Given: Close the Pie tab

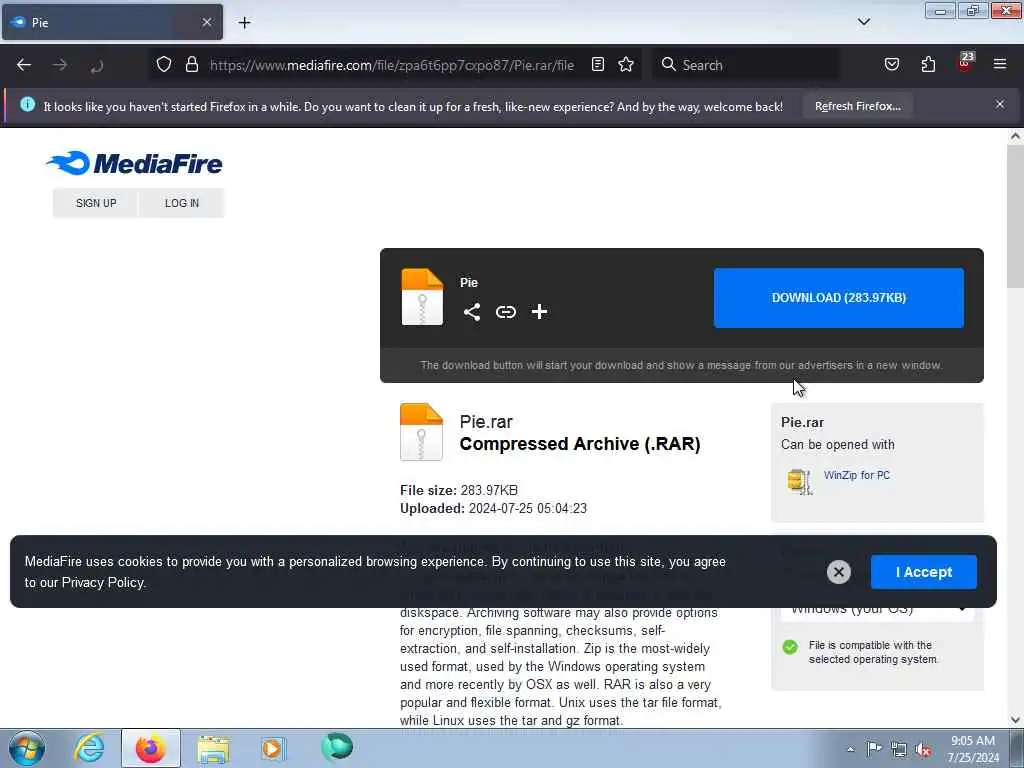Looking at the screenshot, I should point(206,22).
